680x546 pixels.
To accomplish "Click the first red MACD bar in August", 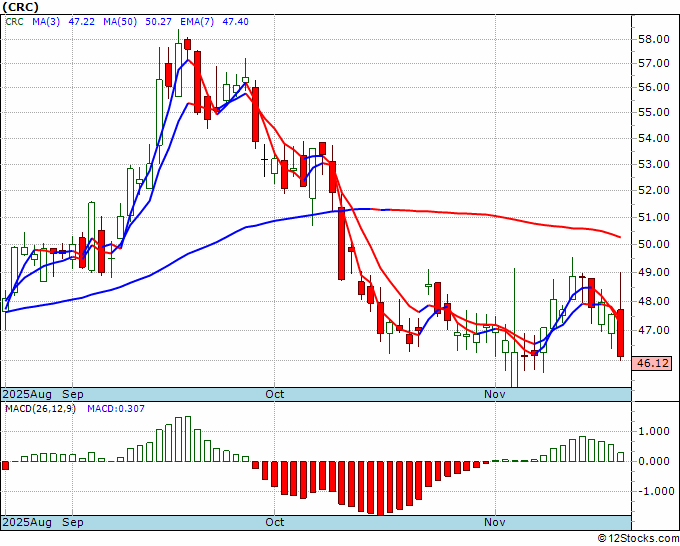I will (5, 465).
